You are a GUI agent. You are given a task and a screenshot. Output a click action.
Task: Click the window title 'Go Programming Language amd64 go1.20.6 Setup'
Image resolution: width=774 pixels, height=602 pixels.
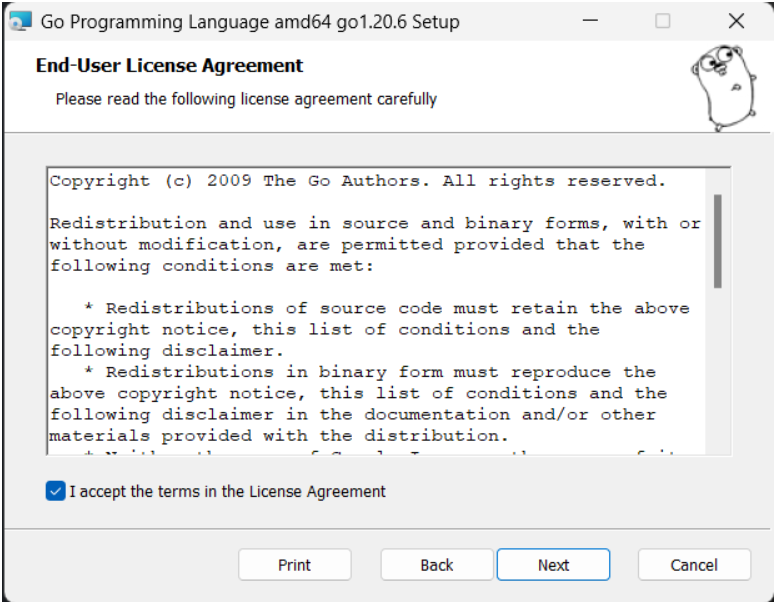pos(250,22)
